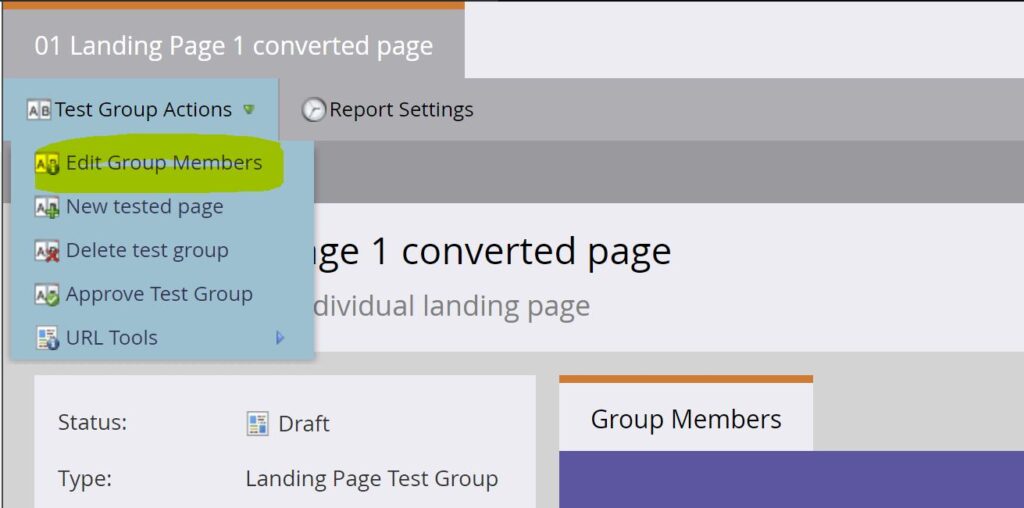Image resolution: width=1024 pixels, height=508 pixels.
Task: Open Report Settings text button
Action: point(401,110)
